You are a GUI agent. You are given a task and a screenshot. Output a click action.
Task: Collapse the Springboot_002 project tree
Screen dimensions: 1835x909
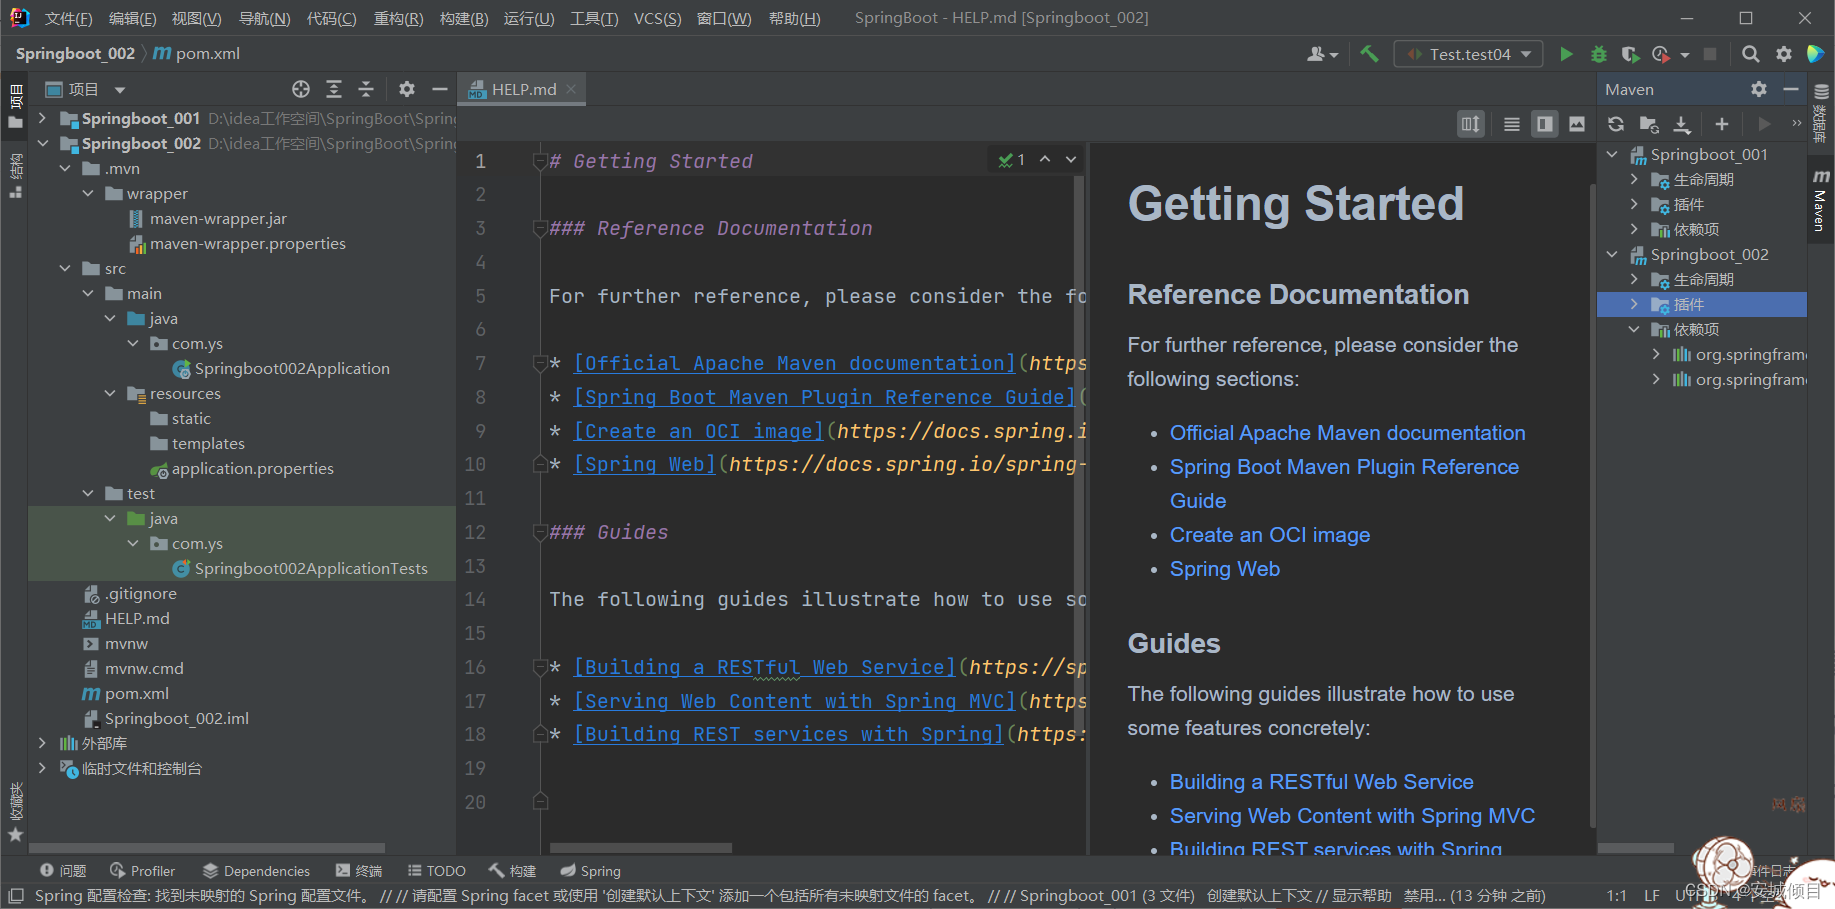tap(43, 143)
